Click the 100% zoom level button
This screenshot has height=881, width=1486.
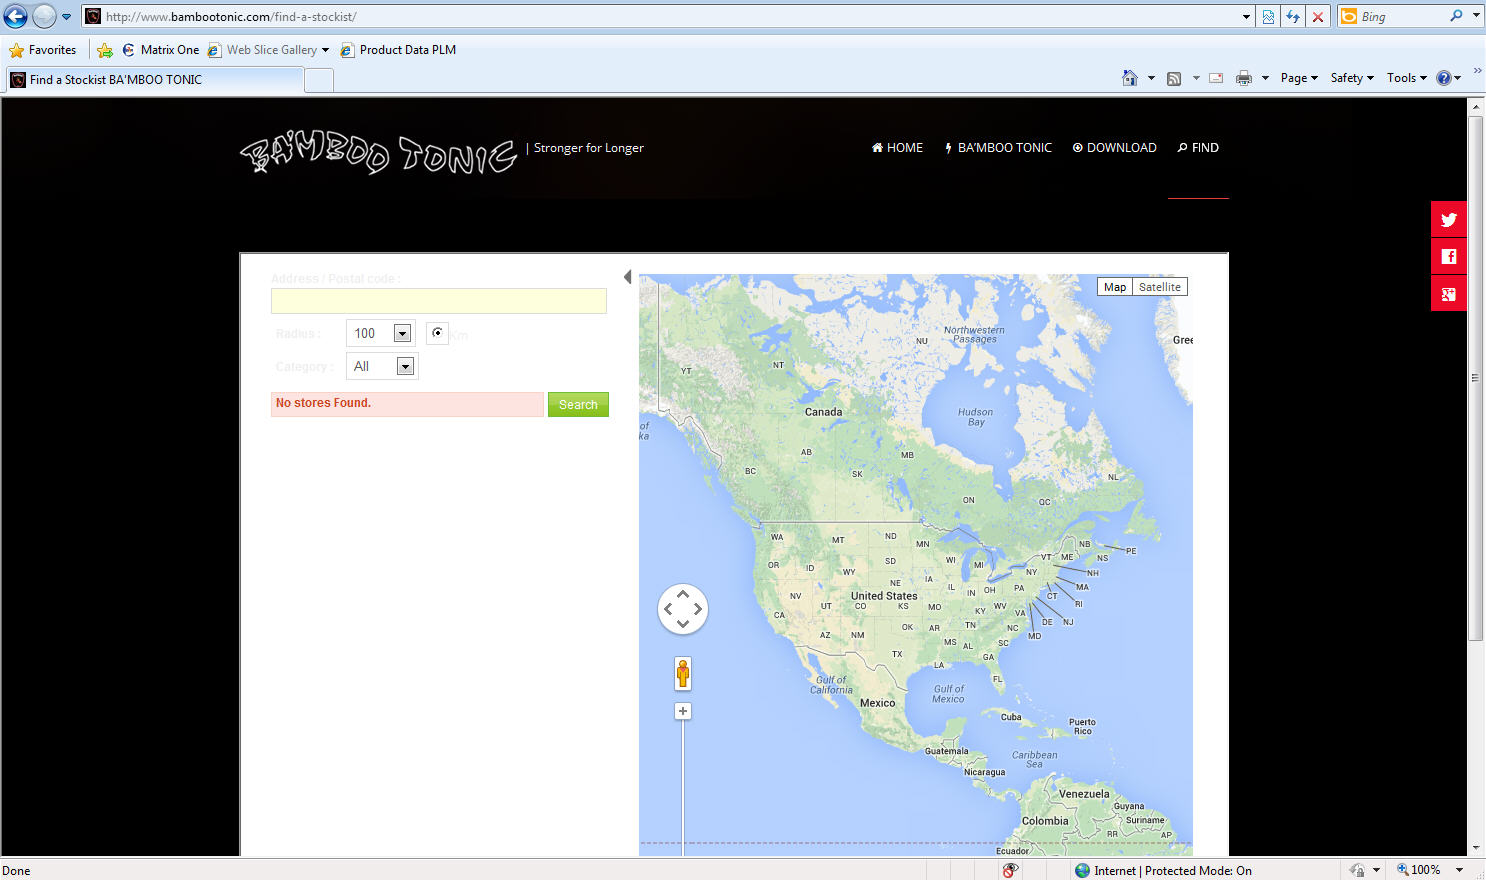1419,871
